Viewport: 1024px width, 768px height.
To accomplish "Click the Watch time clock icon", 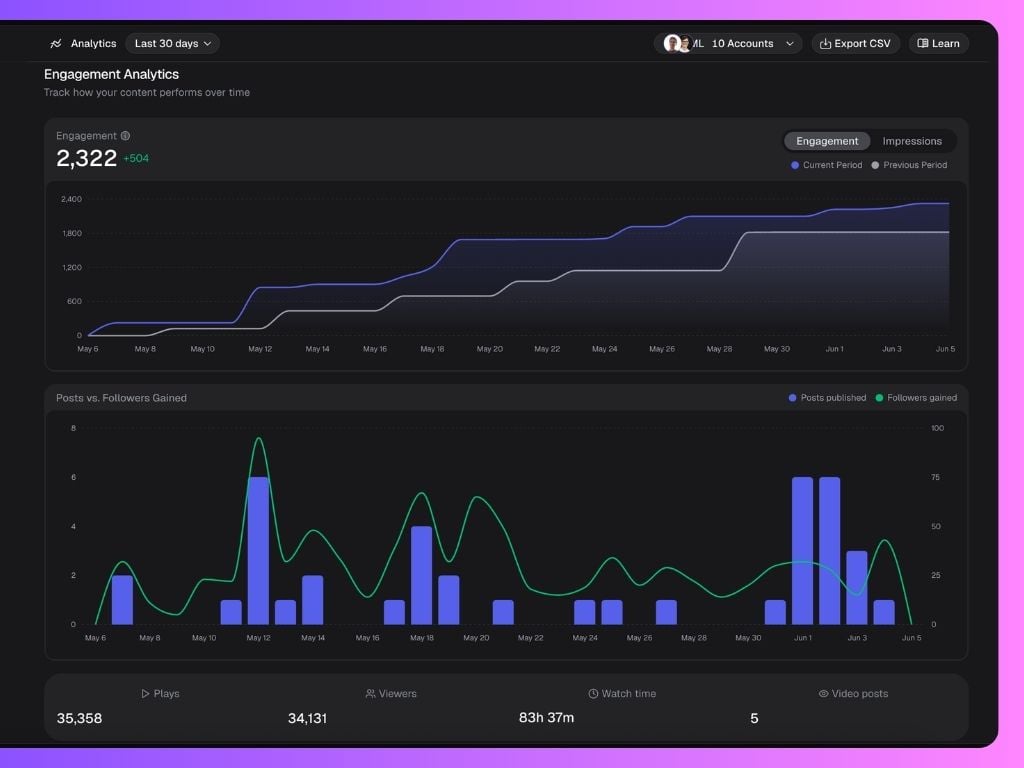I will (x=593, y=694).
